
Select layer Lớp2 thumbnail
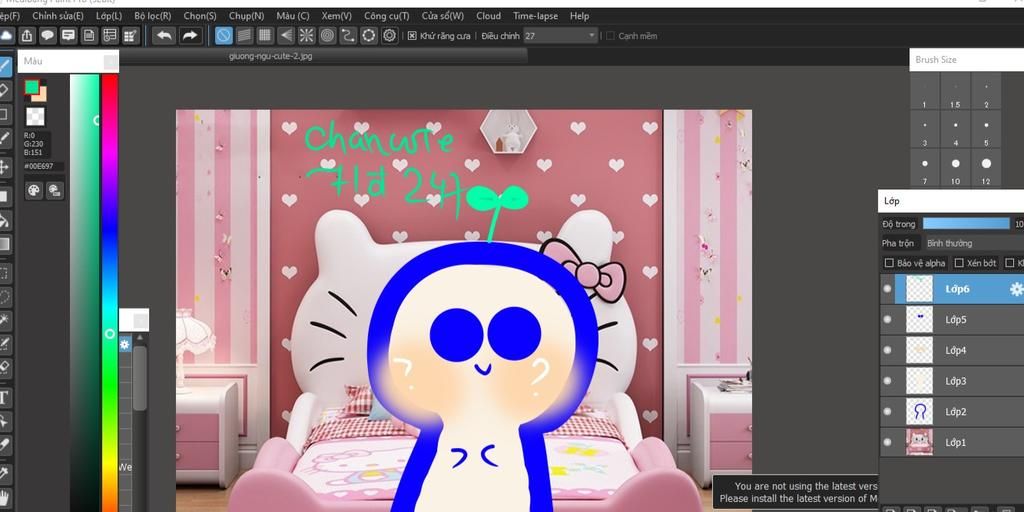coord(920,411)
